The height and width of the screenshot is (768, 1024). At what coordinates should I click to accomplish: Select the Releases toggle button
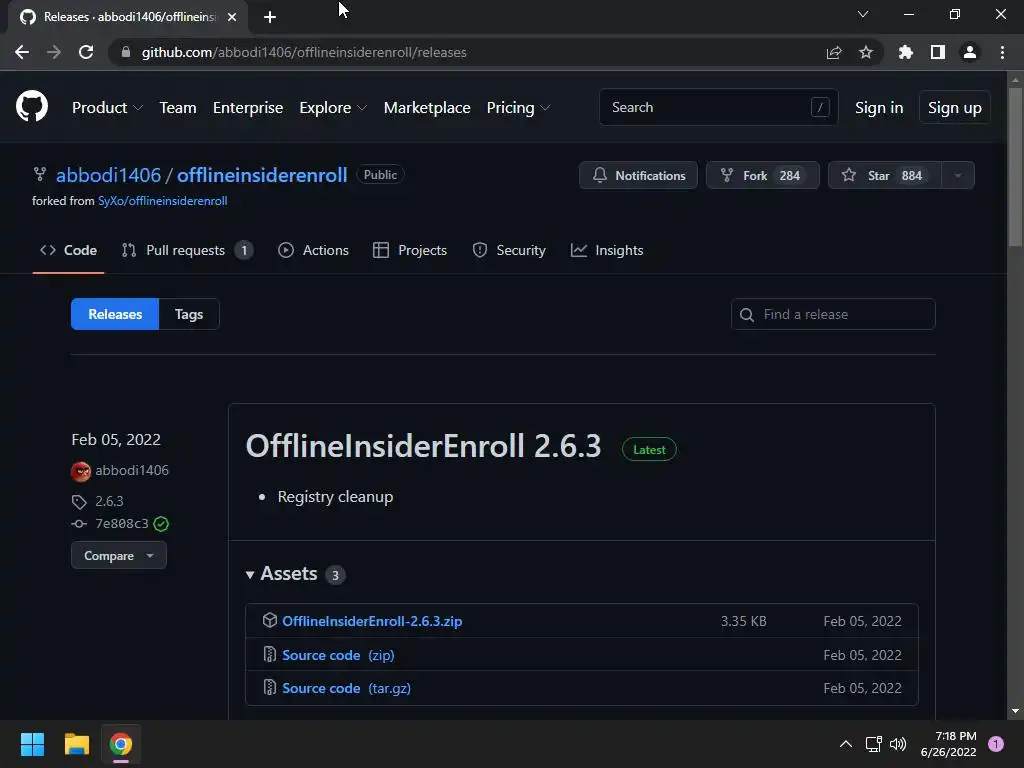[115, 314]
